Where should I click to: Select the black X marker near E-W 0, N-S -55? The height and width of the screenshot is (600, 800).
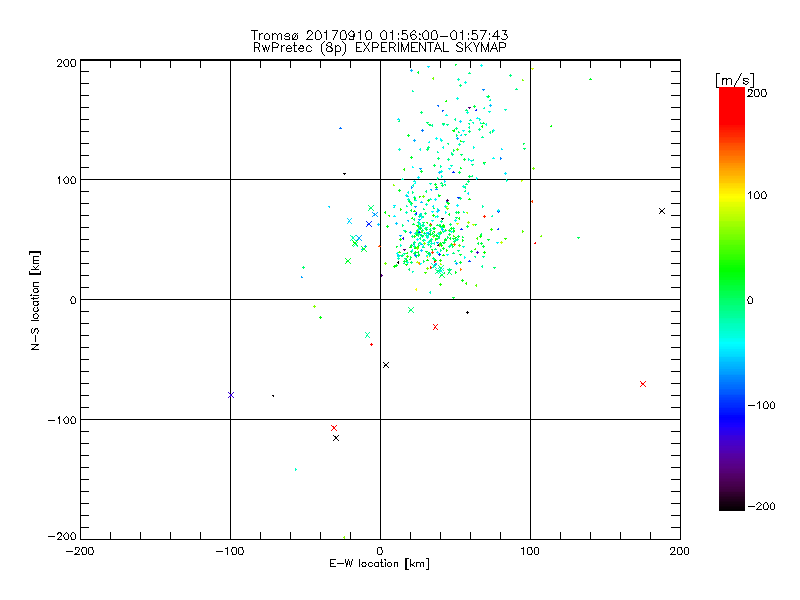[x=386, y=365]
